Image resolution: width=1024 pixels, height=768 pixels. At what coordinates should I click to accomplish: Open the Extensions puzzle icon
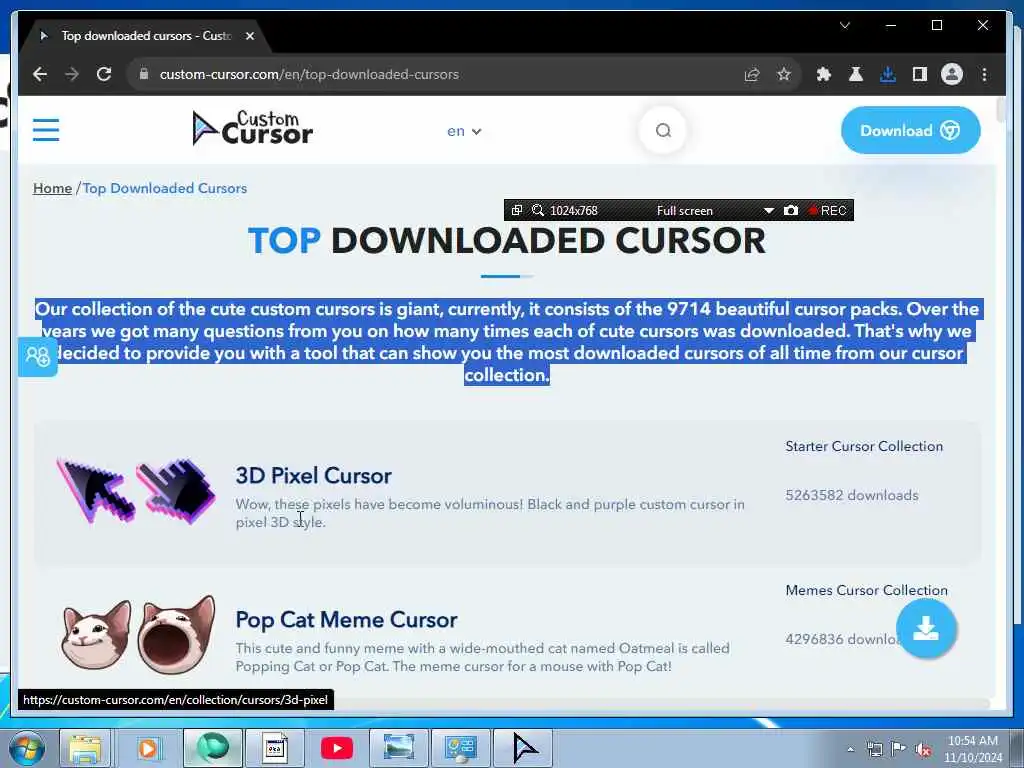click(824, 74)
